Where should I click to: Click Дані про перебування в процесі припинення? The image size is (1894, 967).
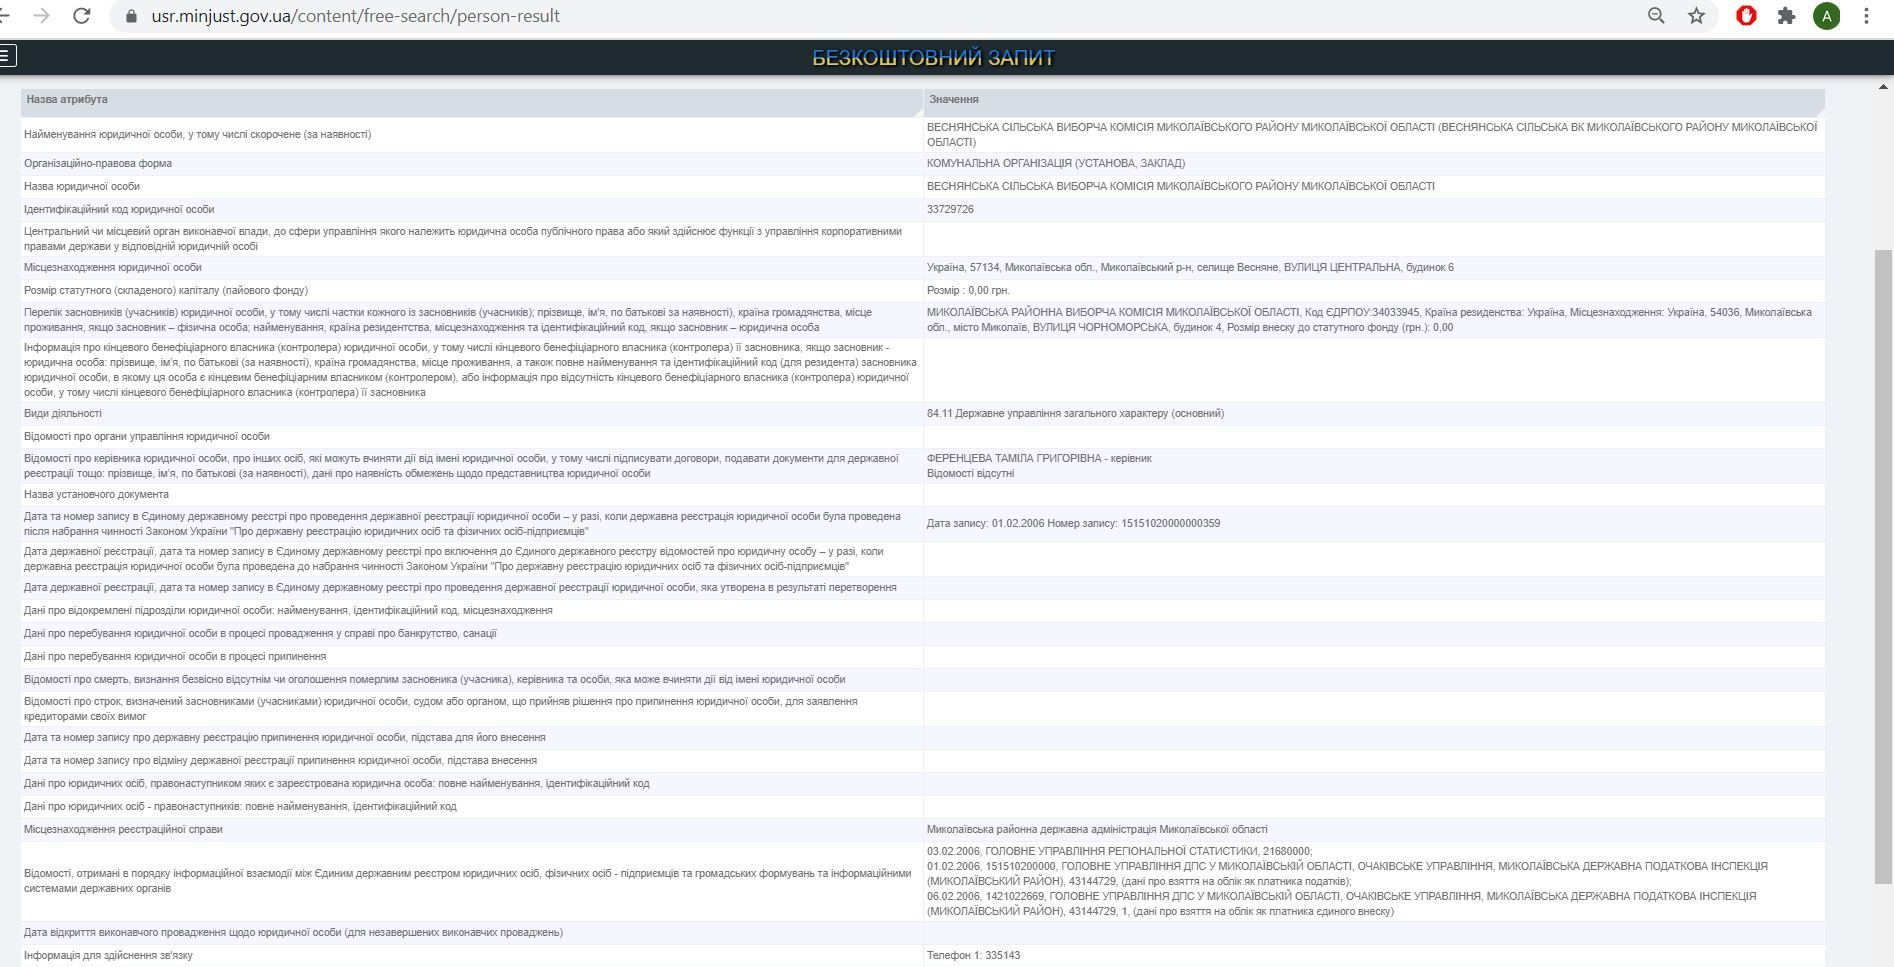point(175,656)
